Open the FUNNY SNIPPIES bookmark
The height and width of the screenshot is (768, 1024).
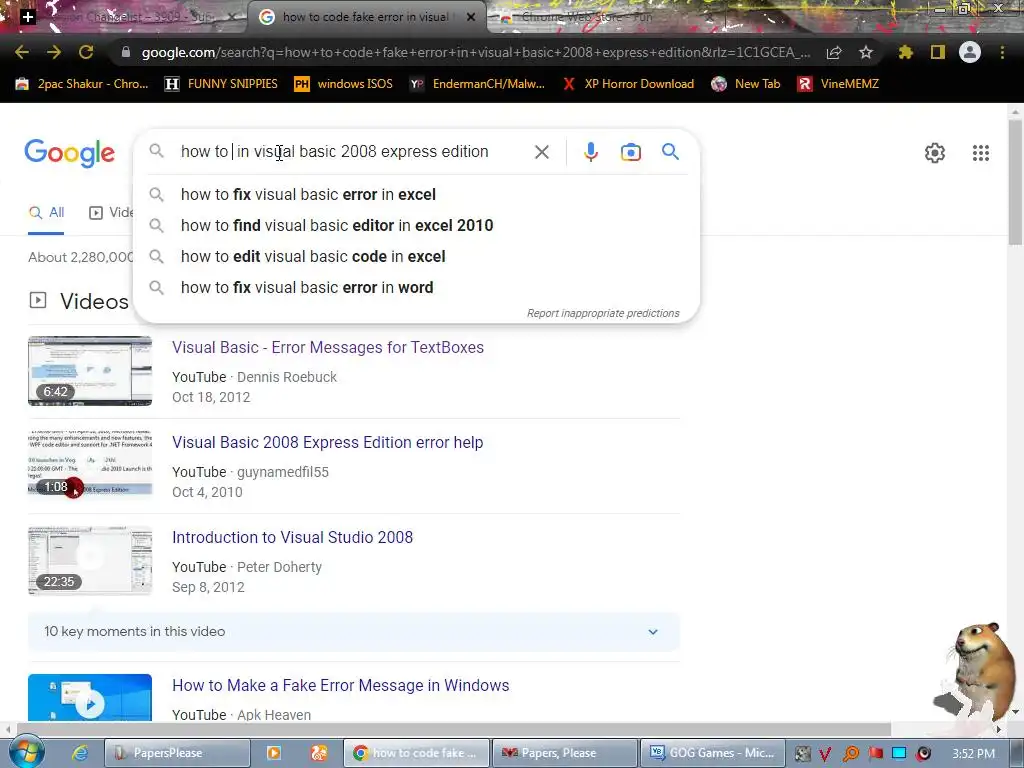[x=221, y=84]
